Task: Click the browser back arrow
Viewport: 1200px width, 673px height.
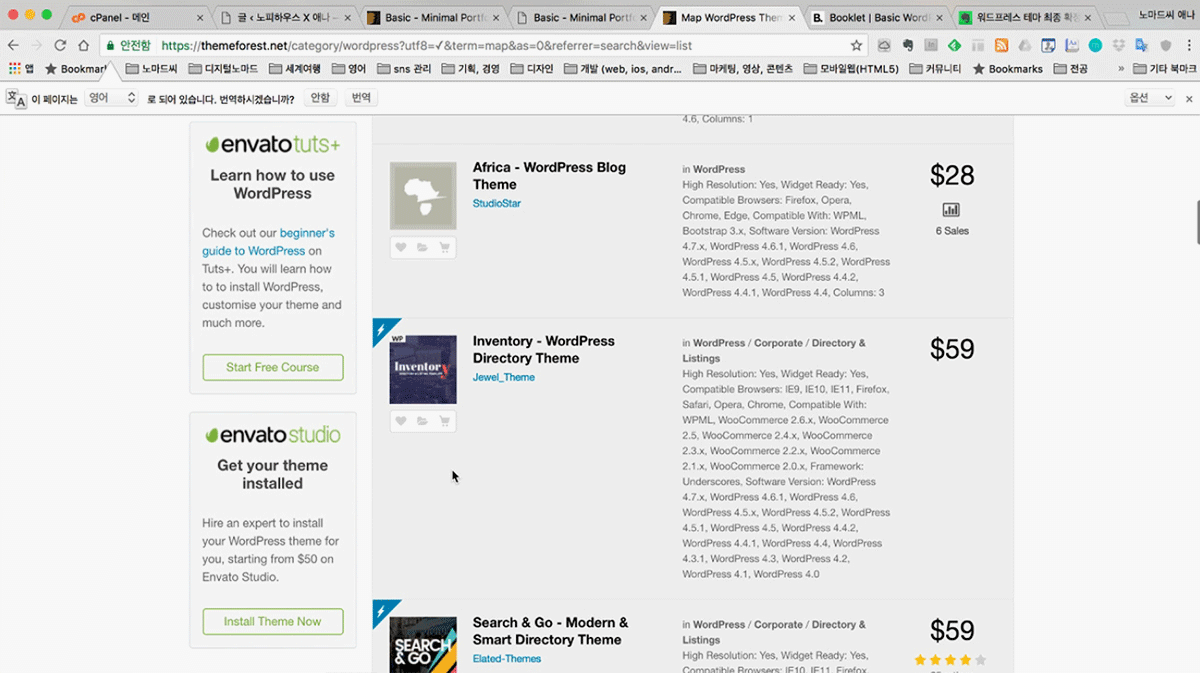Action: (13, 46)
